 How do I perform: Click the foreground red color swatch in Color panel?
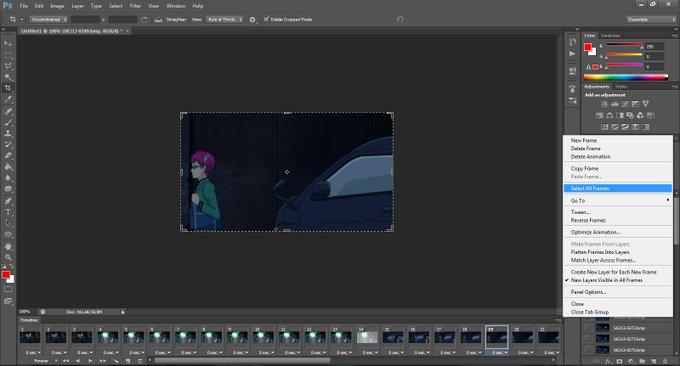(x=588, y=47)
